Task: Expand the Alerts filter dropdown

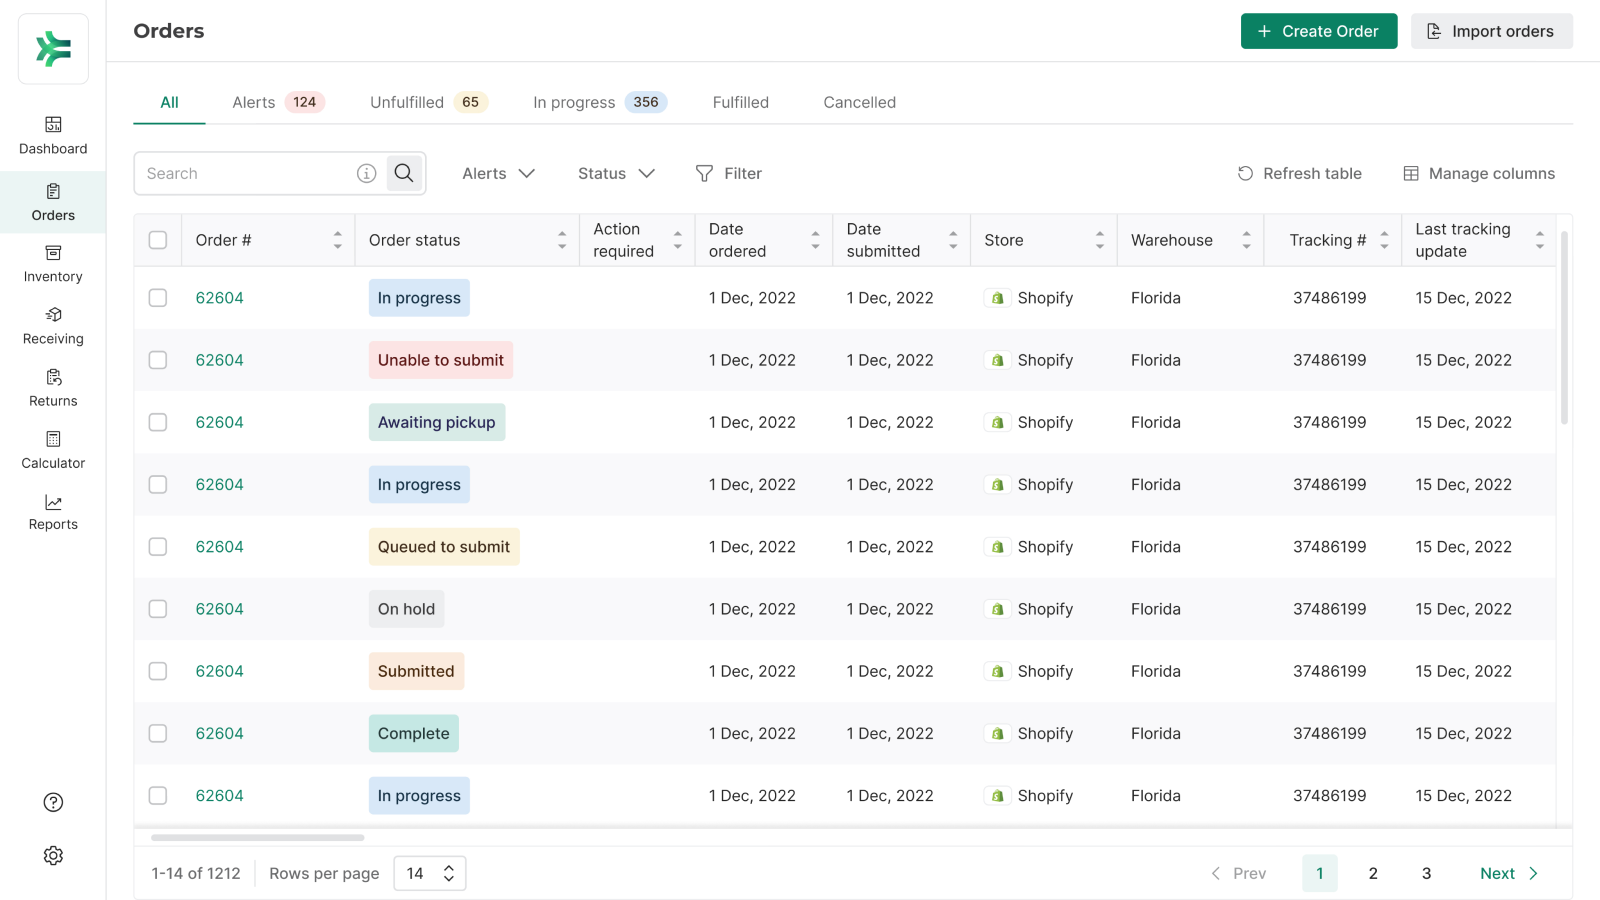Action: tap(498, 173)
